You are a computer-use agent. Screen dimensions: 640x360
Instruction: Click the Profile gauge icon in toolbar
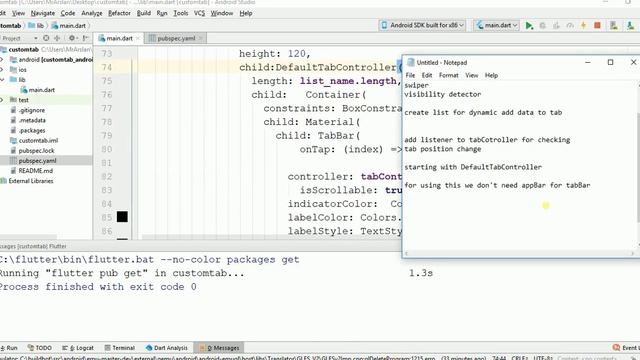tap(570, 25)
